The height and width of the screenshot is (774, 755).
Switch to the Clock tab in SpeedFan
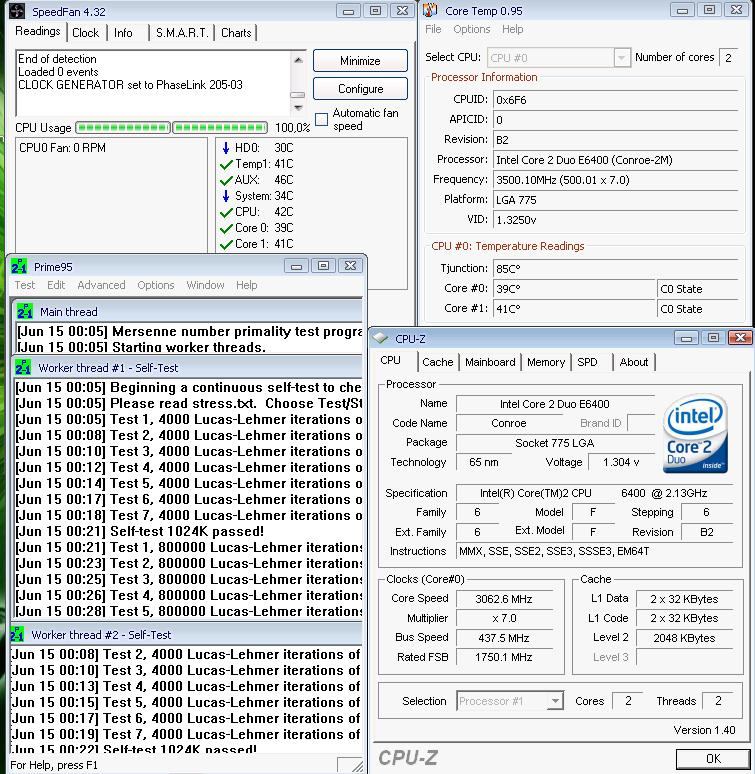85,33
